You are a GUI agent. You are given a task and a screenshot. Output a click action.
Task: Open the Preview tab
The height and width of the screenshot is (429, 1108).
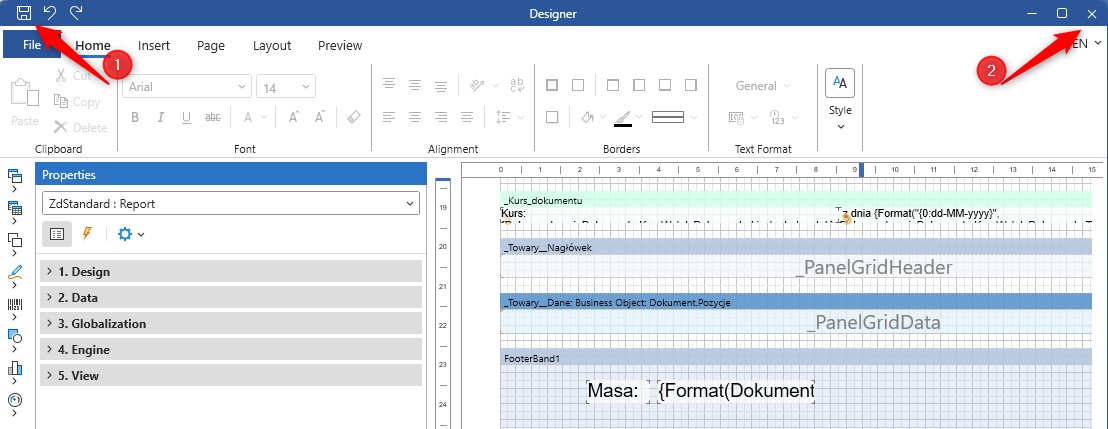(340, 45)
